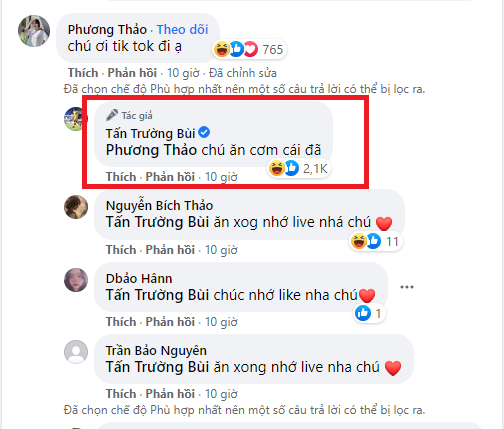Click Tấn Trường Bùi's avatar thumbnail
Screen dimensions: 504x429
pos(76,119)
